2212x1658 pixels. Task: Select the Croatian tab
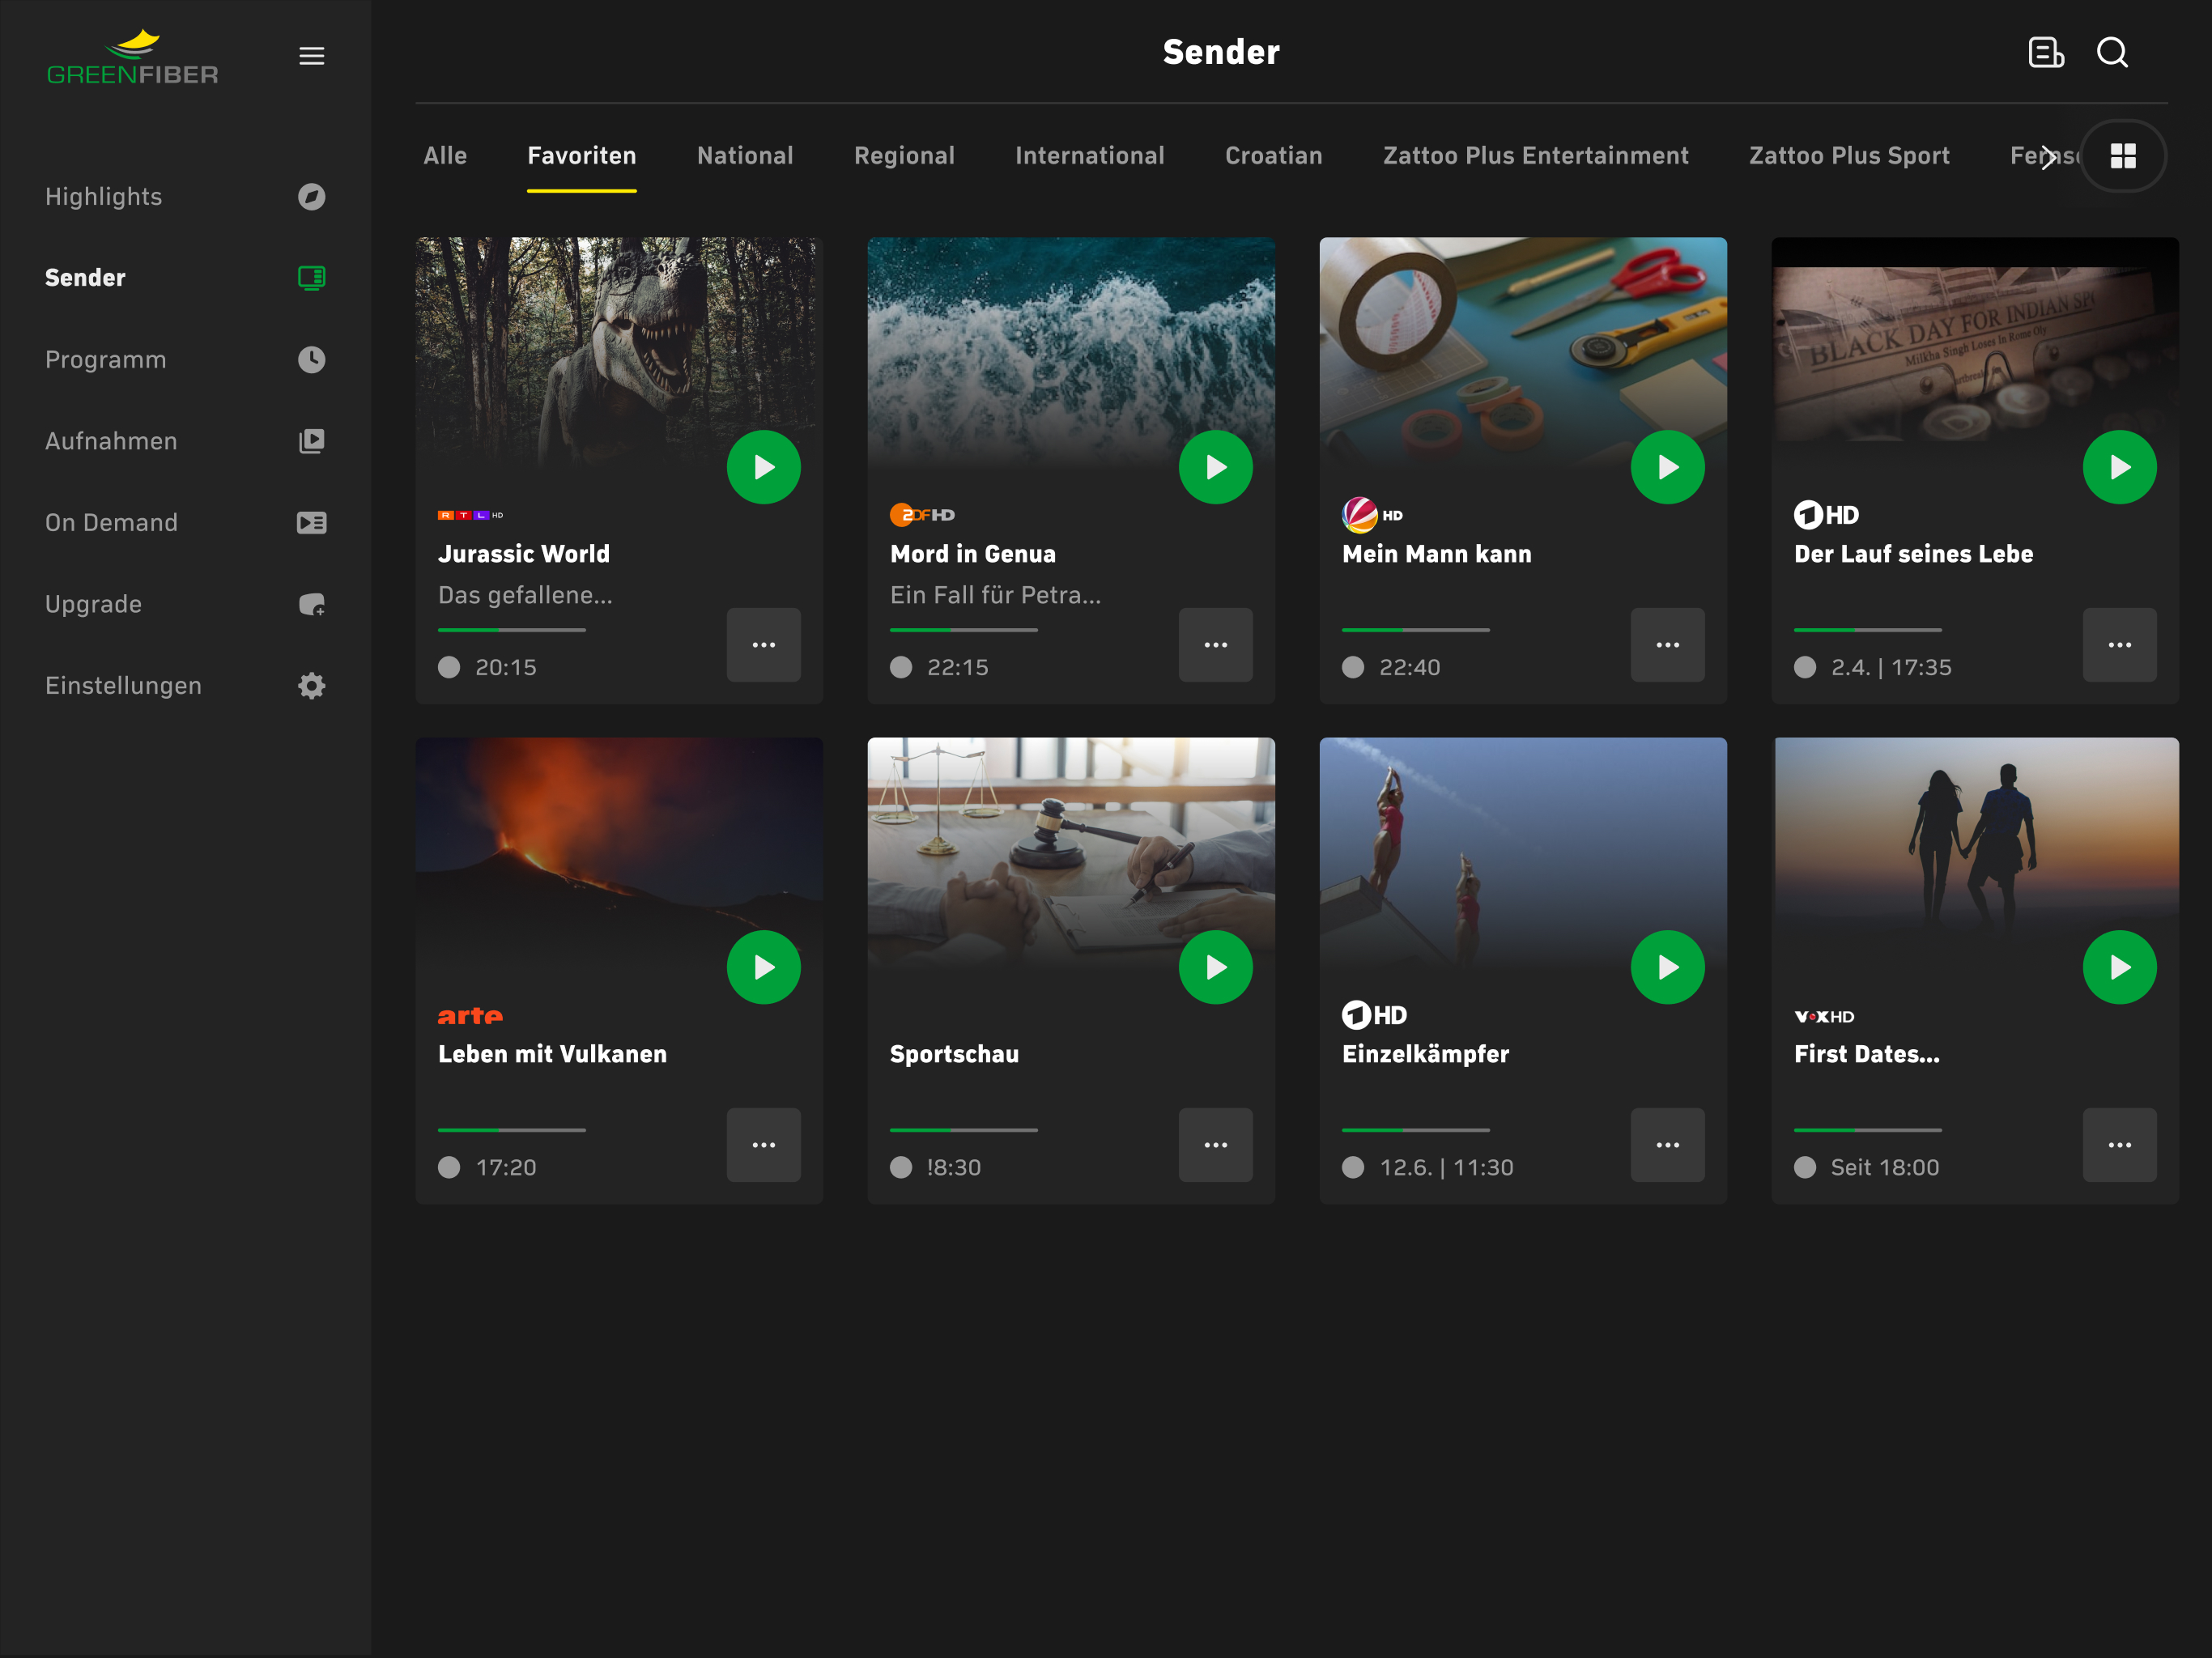1274,156
